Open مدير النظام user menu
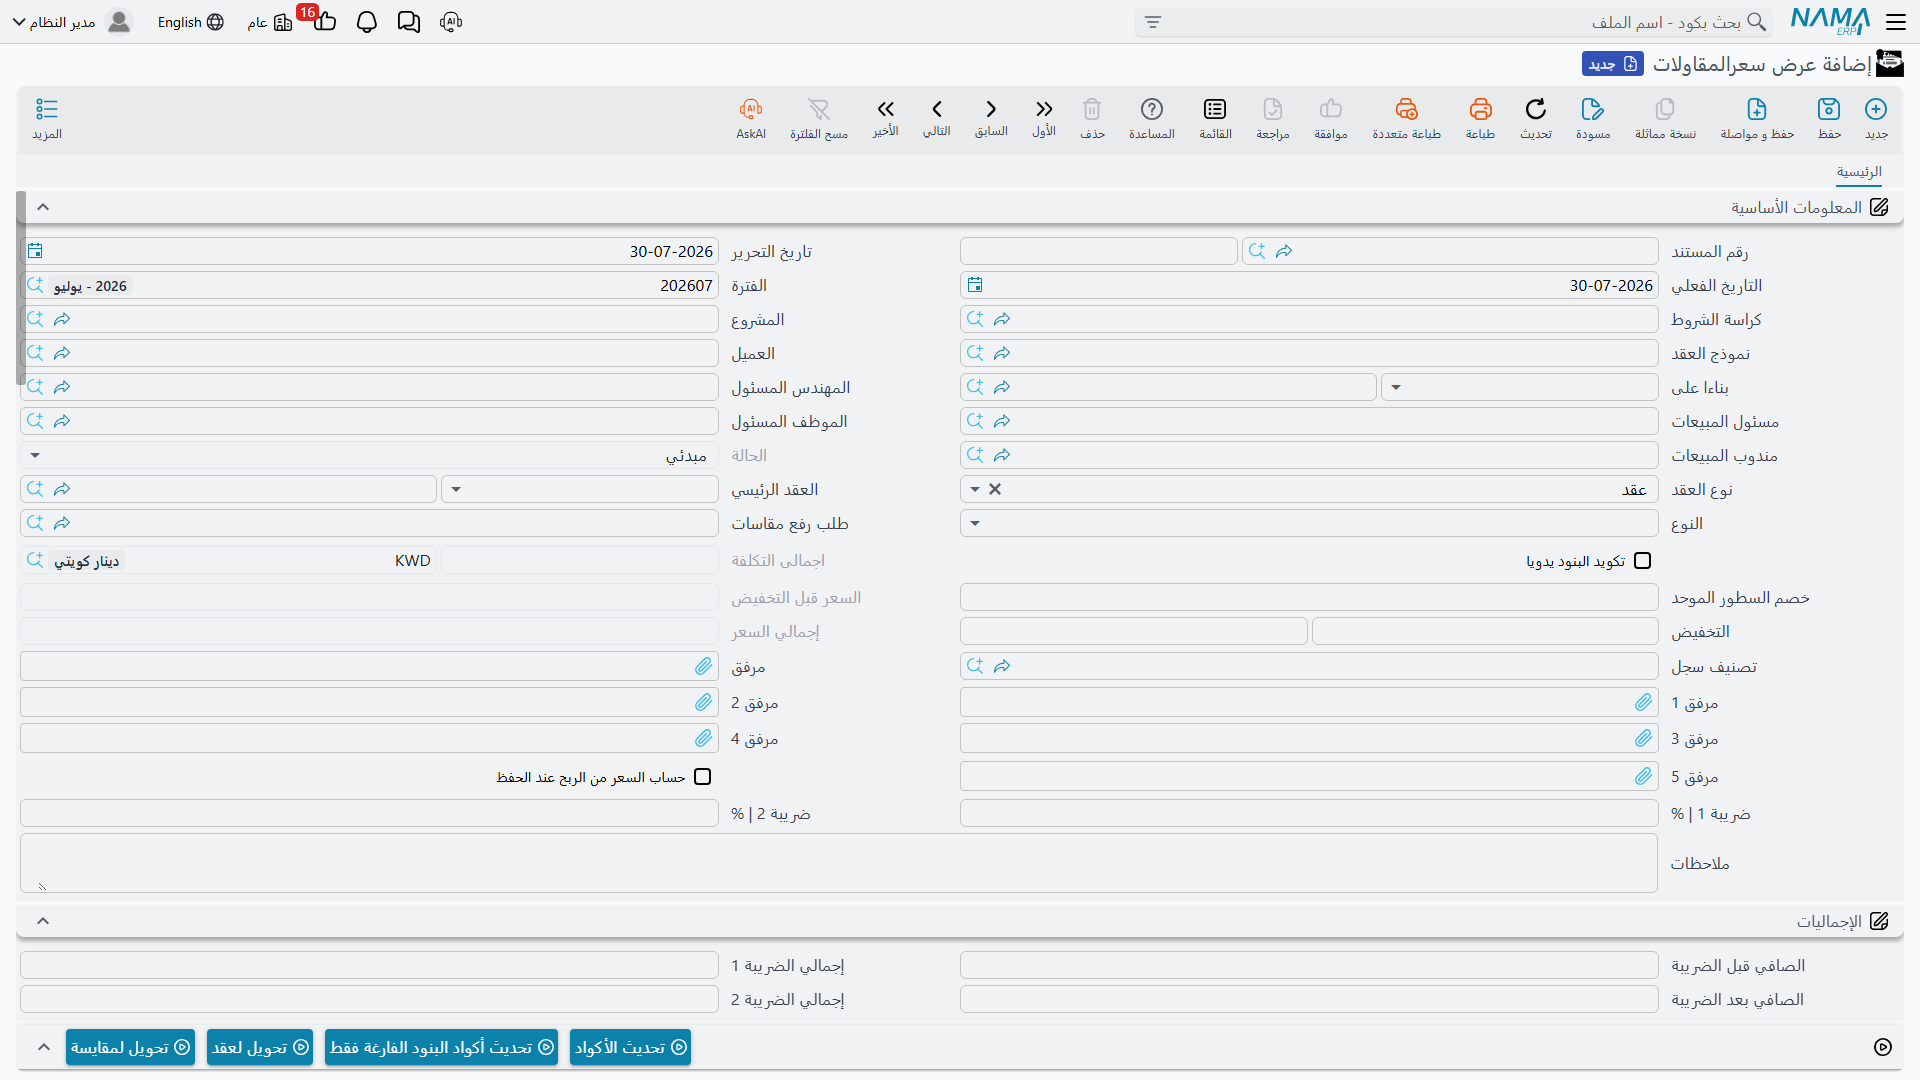 point(71,22)
